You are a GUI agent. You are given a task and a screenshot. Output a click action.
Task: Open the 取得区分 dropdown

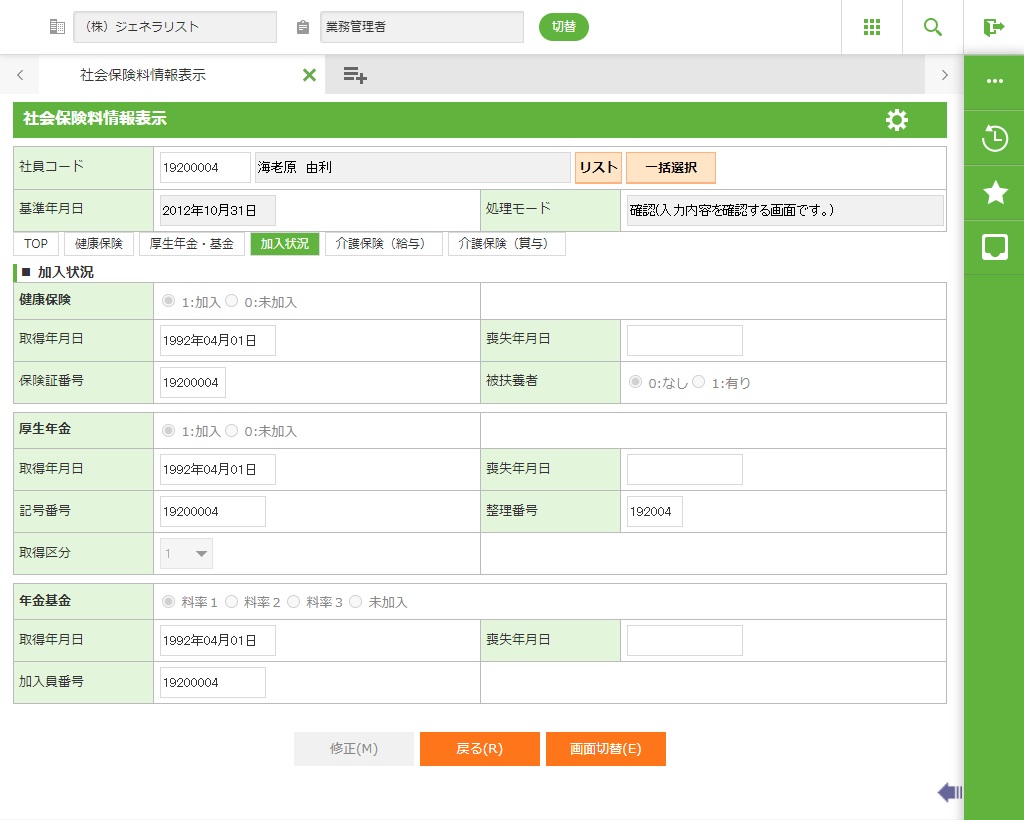coord(187,553)
